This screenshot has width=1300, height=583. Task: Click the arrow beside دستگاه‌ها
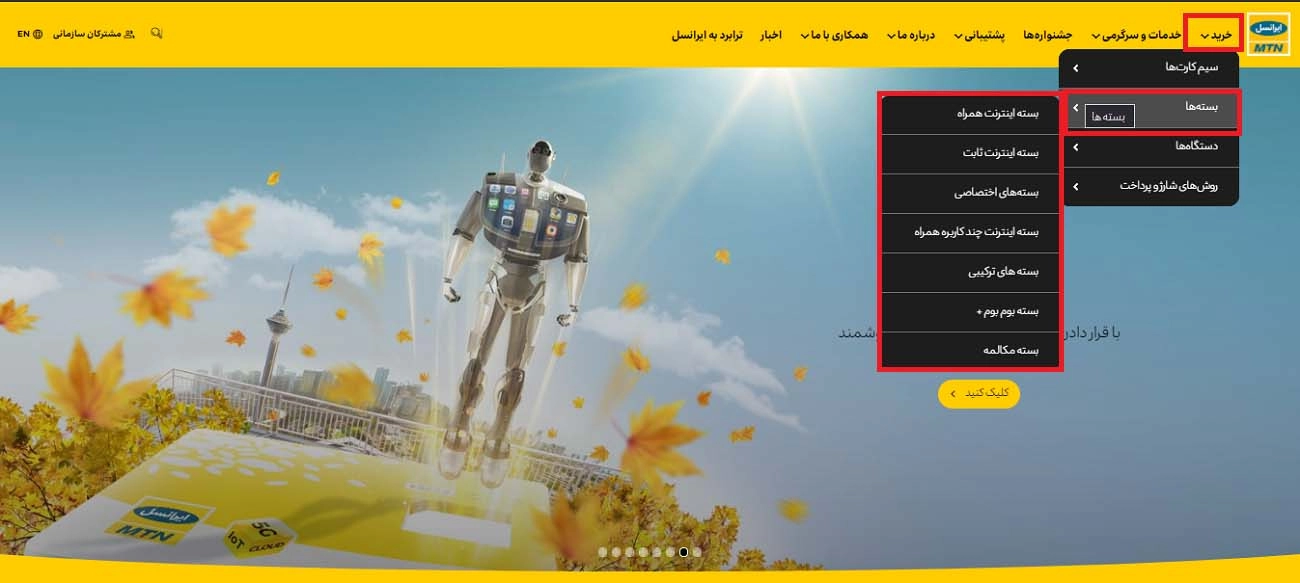tap(1075, 147)
